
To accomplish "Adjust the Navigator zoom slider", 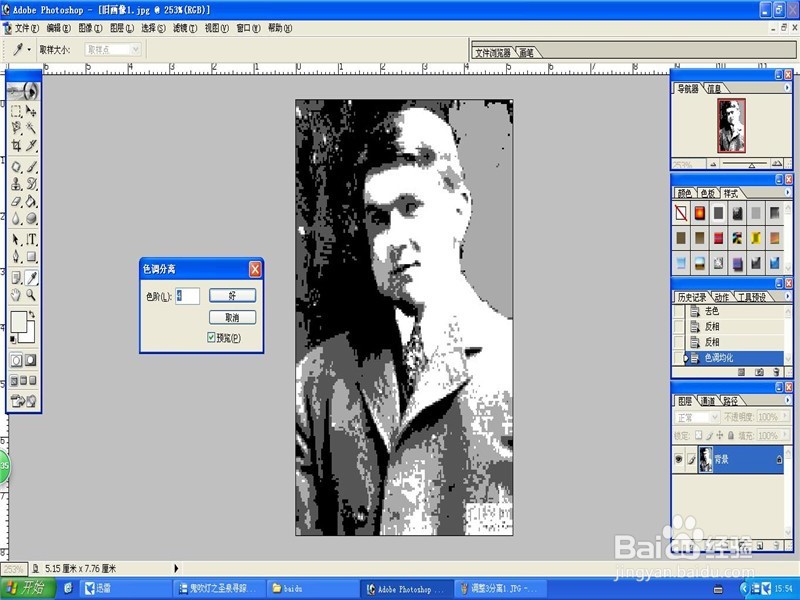I will (752, 164).
